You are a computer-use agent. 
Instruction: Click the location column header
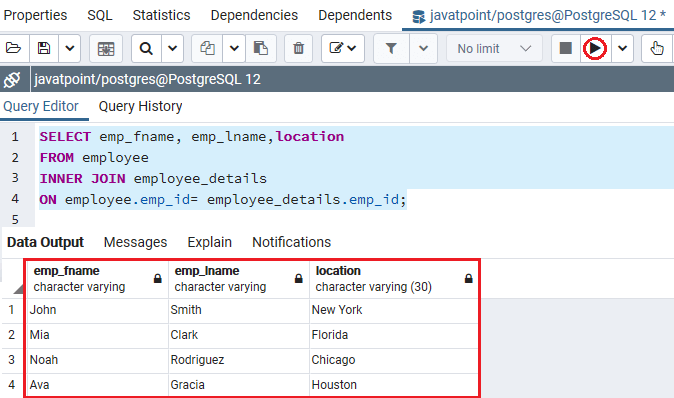coord(393,279)
